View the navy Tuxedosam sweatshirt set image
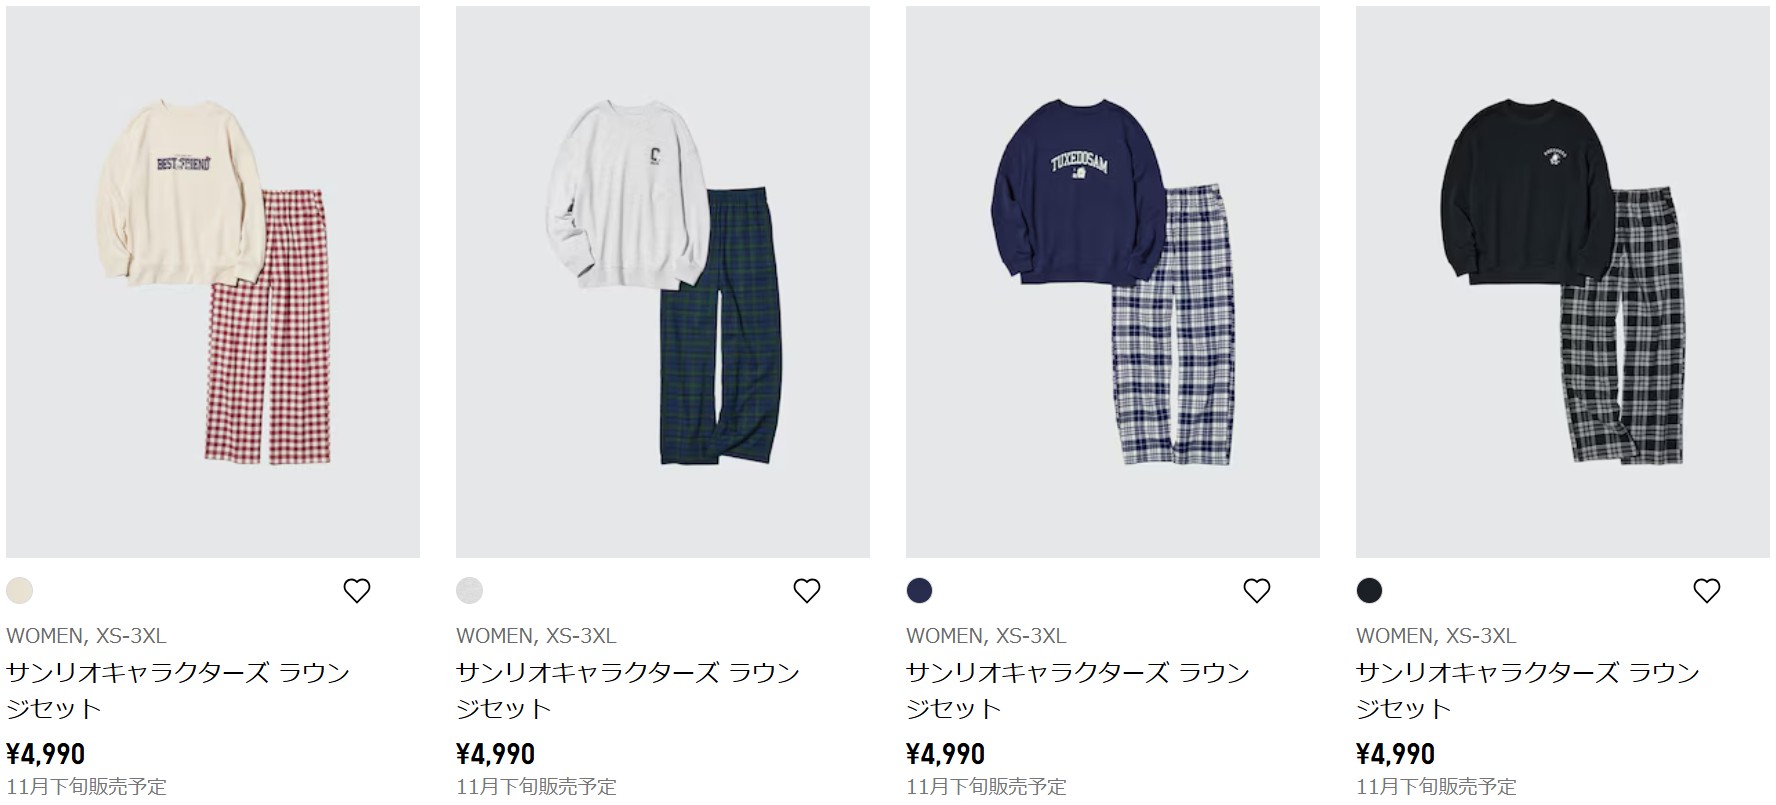 coord(1113,282)
